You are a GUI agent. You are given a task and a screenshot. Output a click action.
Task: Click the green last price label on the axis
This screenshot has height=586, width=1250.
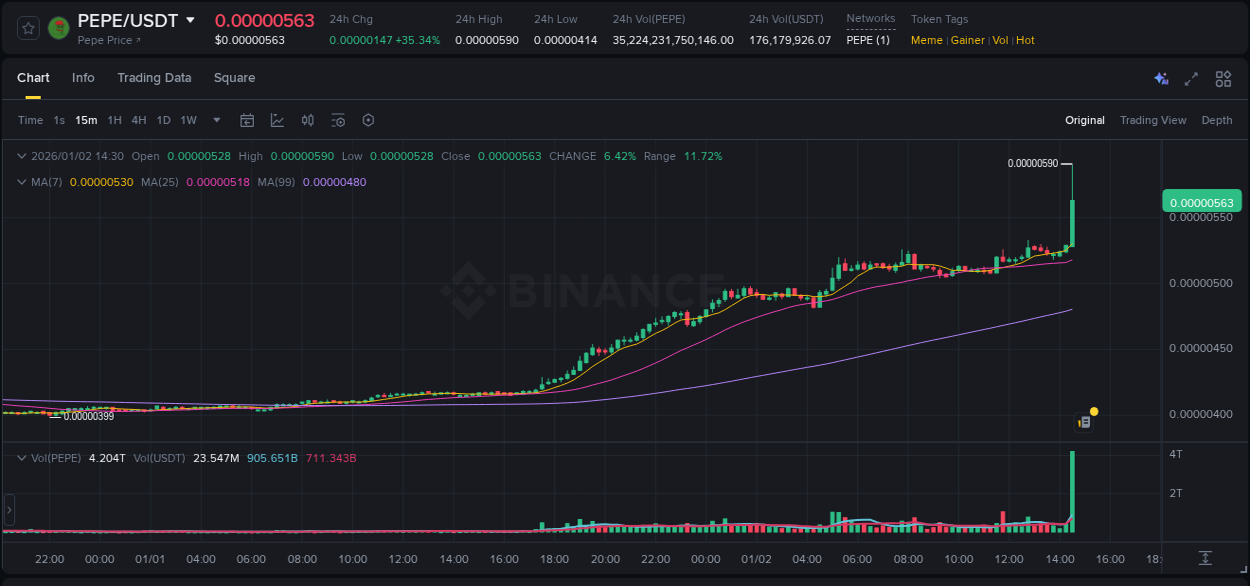click(x=1202, y=201)
